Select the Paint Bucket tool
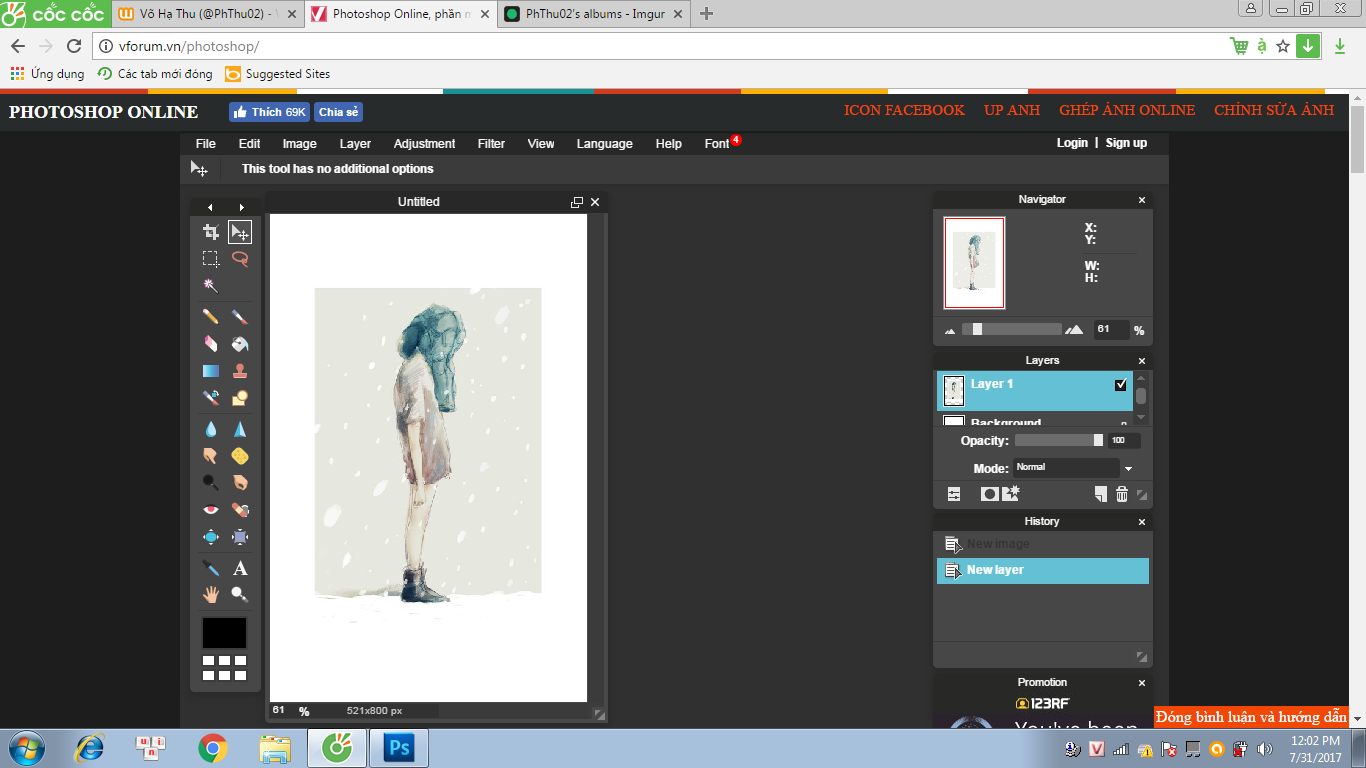This screenshot has width=1366, height=768. 240,344
